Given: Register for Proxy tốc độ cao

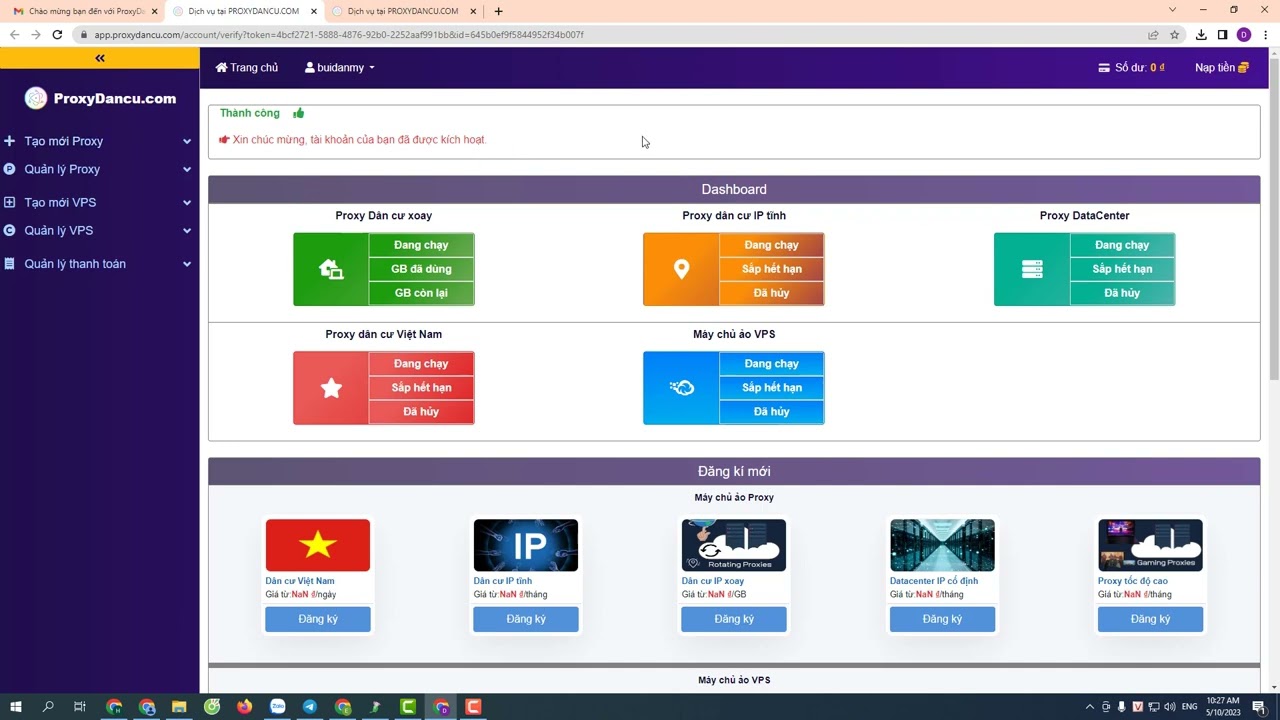Looking at the screenshot, I should [x=1150, y=619].
